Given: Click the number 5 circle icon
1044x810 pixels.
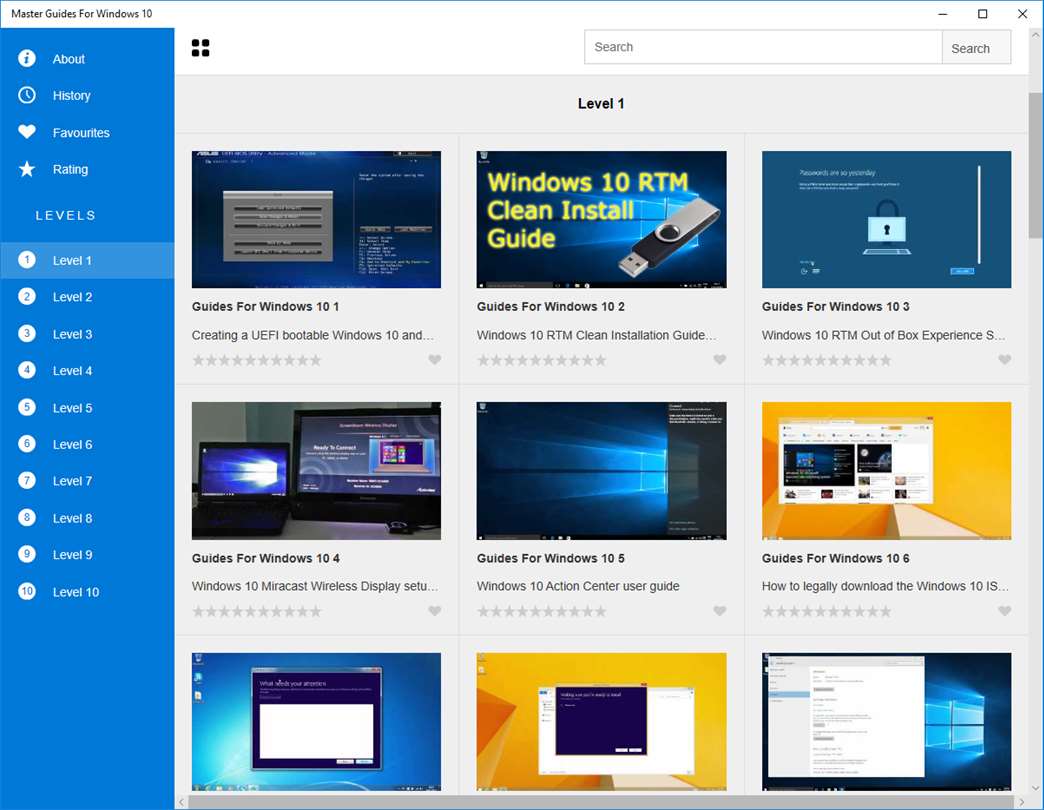Looking at the screenshot, I should (x=27, y=407).
